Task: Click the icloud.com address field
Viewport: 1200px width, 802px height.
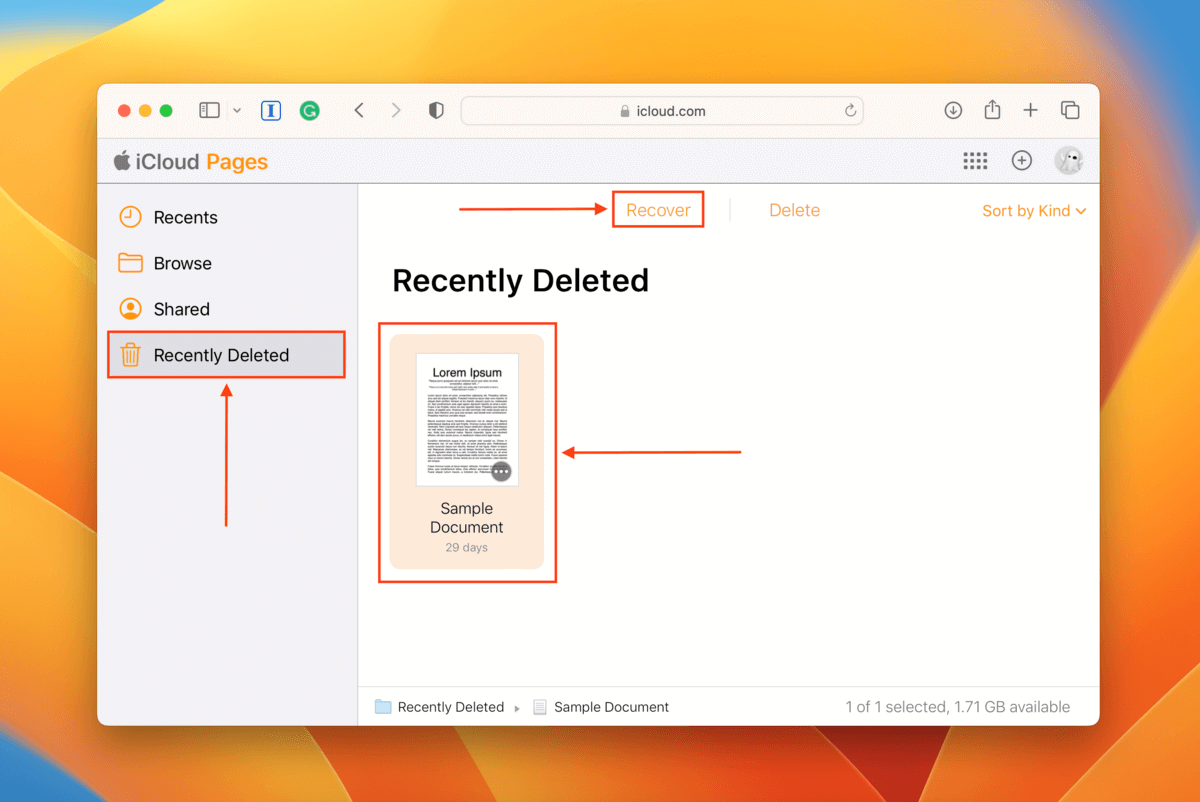Action: (x=662, y=111)
